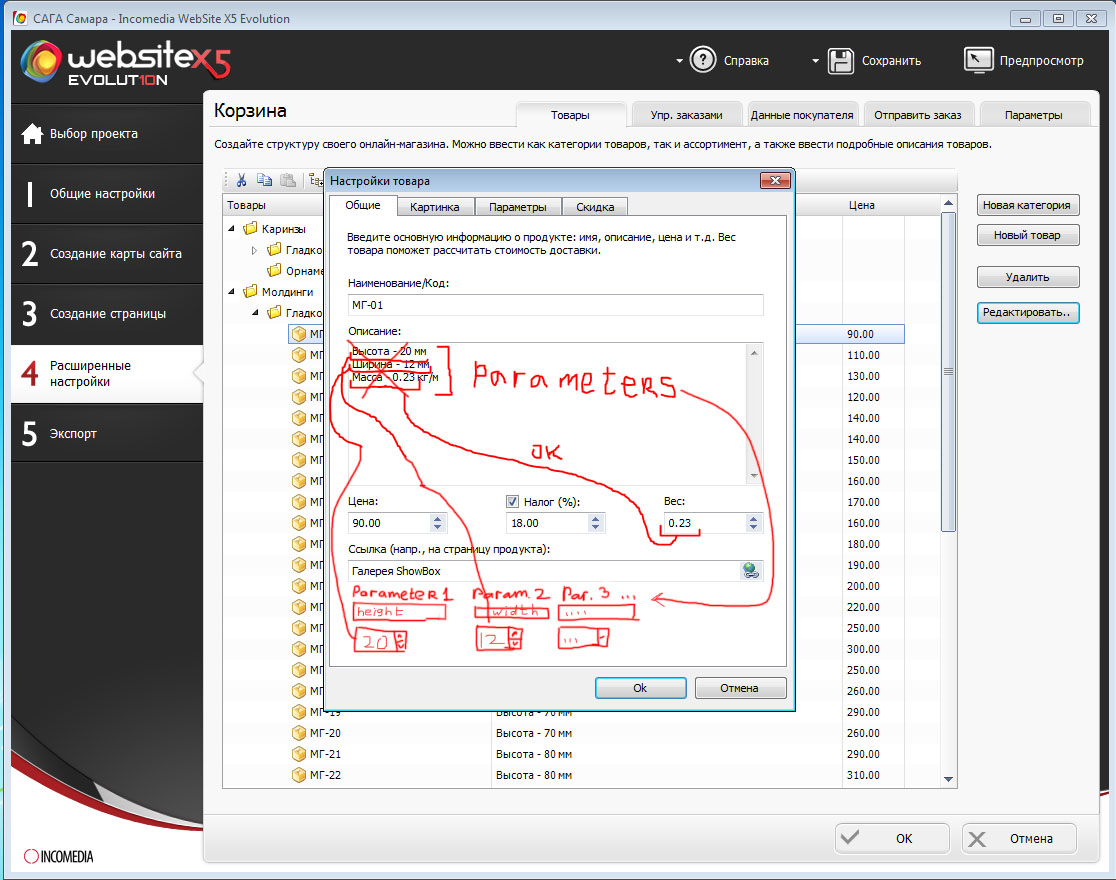The height and width of the screenshot is (880, 1116).
Task: Collapse the Молдинги category tree node
Action: tap(231, 291)
